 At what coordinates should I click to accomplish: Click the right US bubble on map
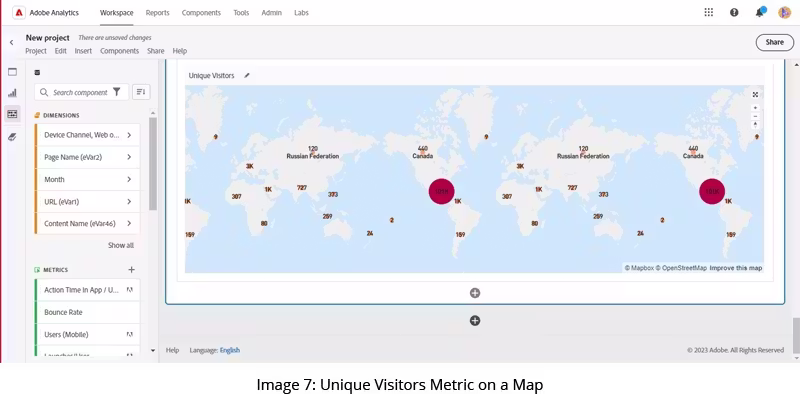(712, 191)
